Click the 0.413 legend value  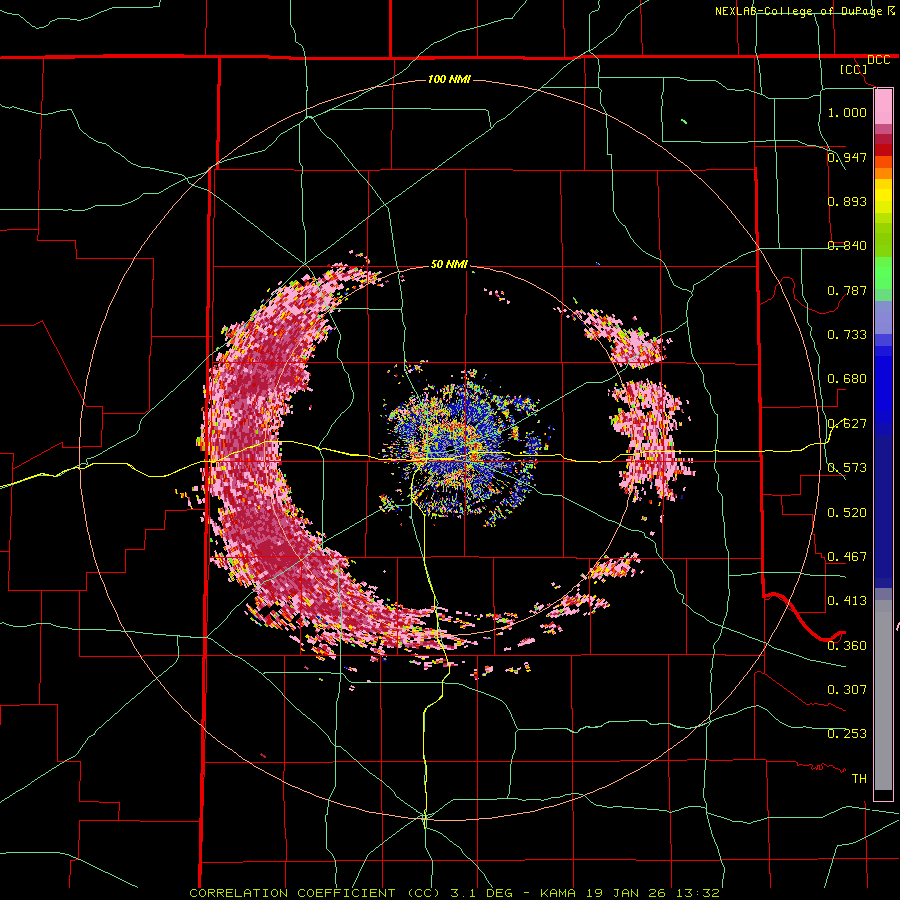pos(847,600)
